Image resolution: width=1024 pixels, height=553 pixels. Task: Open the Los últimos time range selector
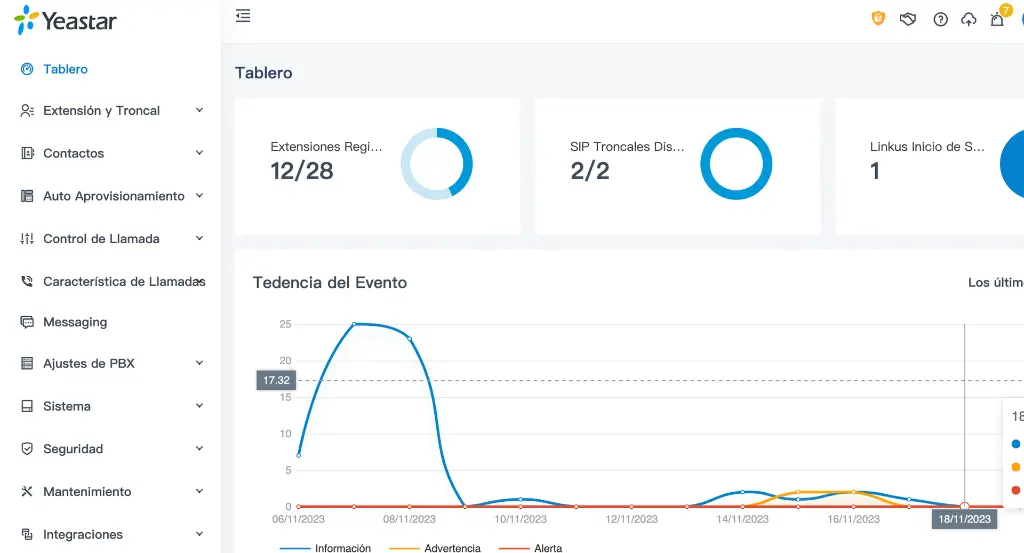(x=994, y=283)
